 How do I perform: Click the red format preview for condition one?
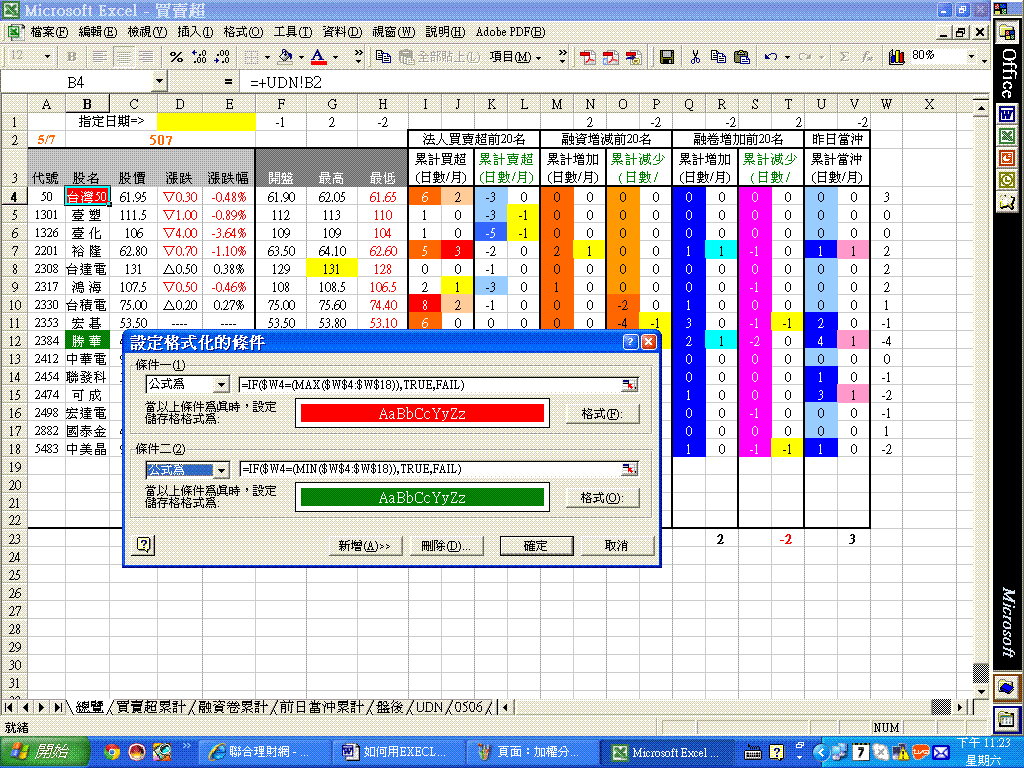[x=422, y=413]
